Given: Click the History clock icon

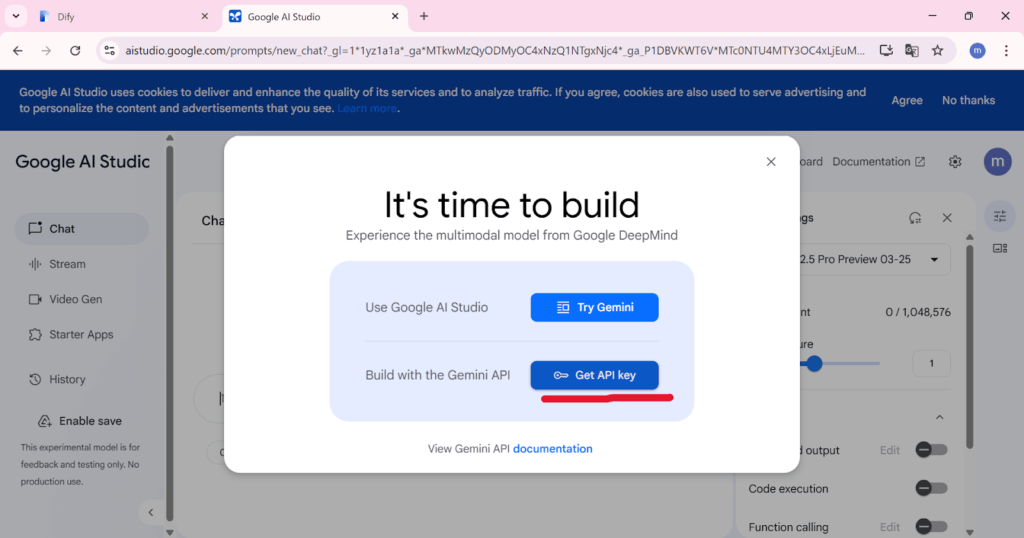Looking at the screenshot, I should coord(35,379).
